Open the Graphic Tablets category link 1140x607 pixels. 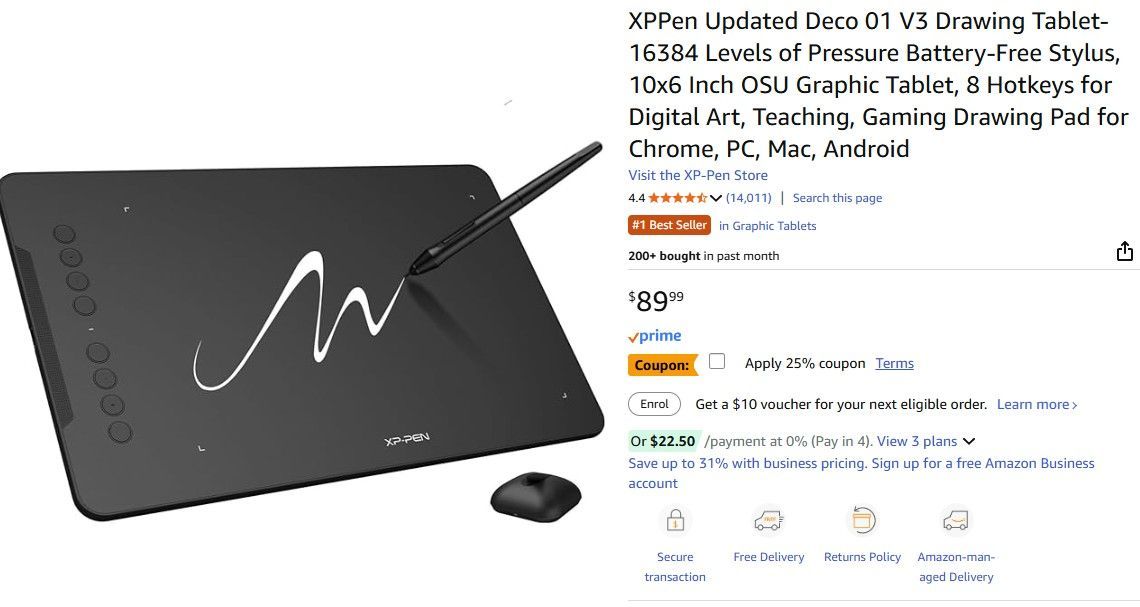768,226
